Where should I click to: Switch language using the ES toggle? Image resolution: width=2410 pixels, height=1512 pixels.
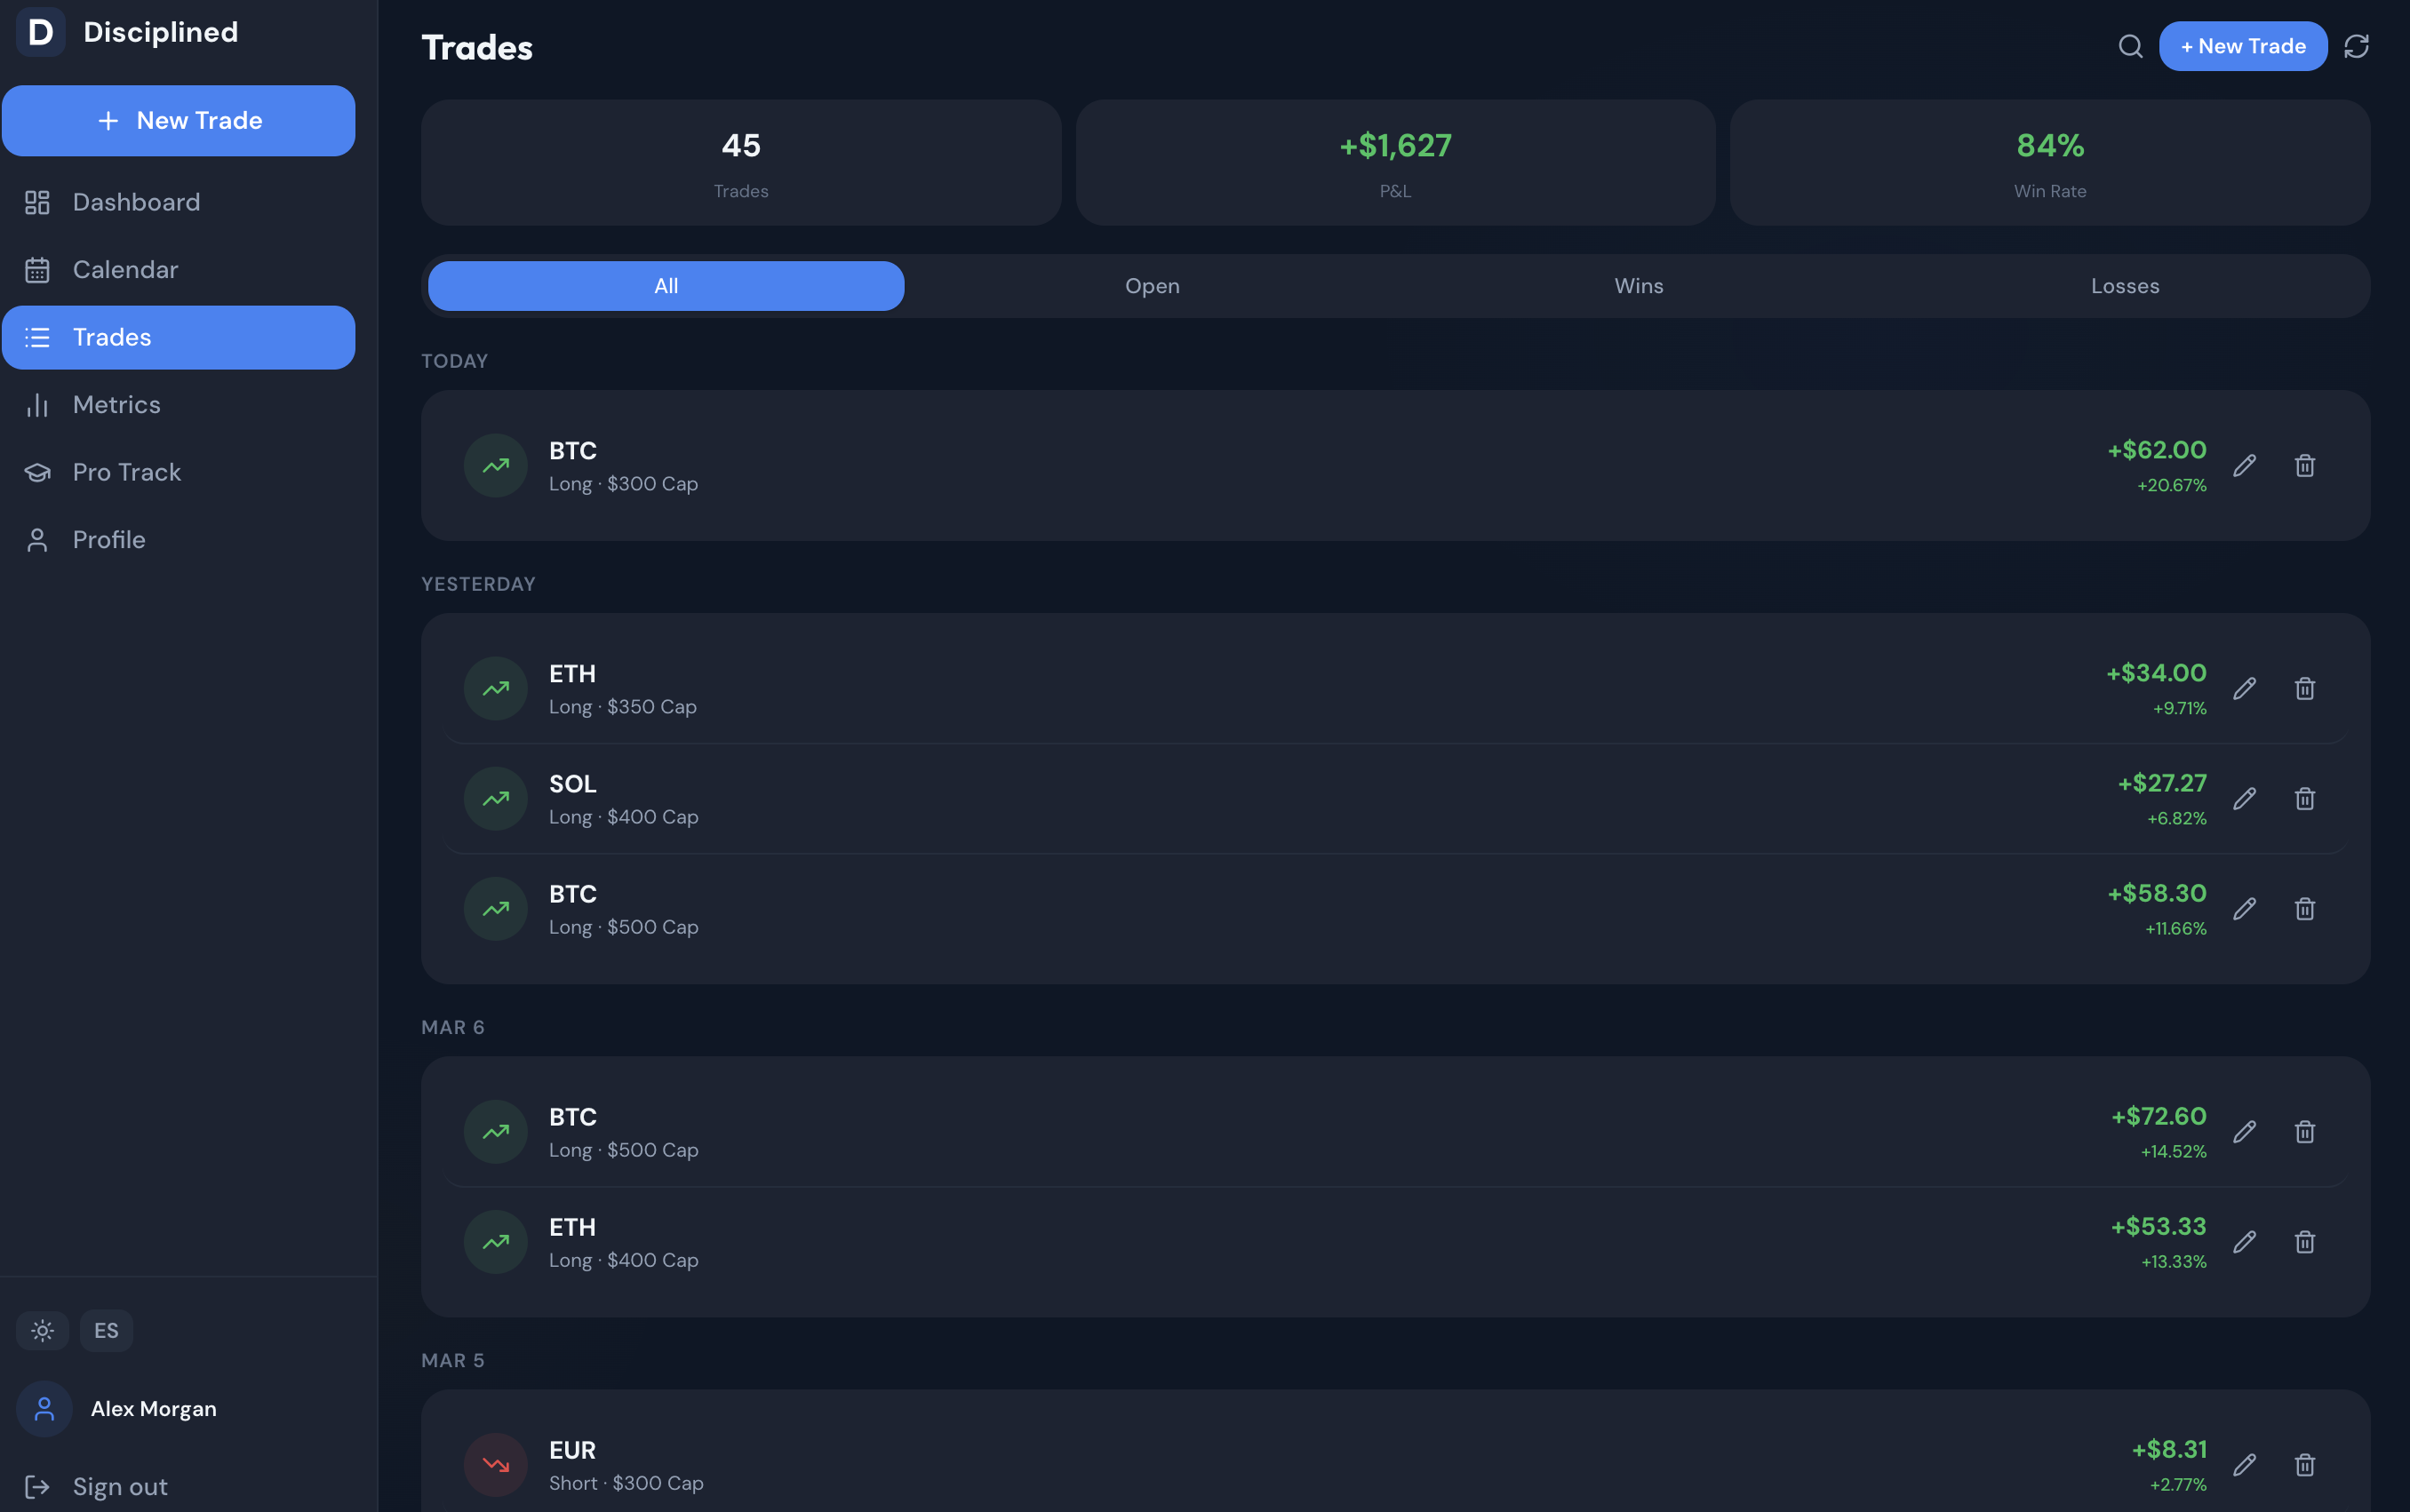point(106,1330)
